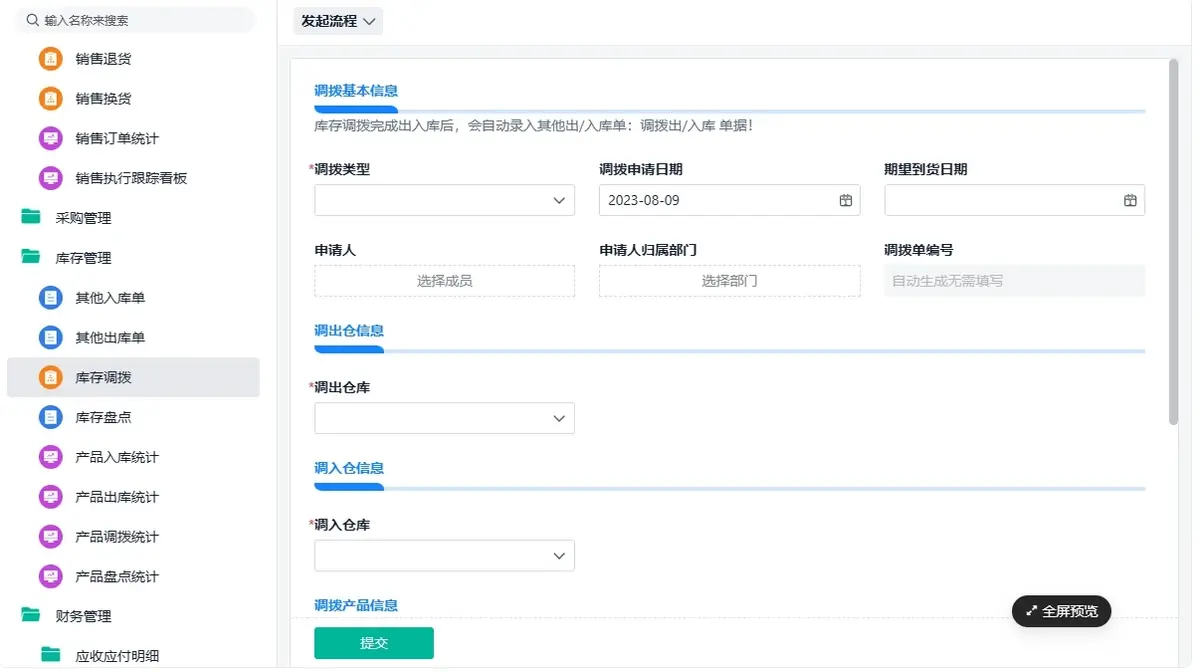The width and height of the screenshot is (1200, 672).
Task: Click the sidebar search box 输入名称来搜索
Action: [137, 20]
